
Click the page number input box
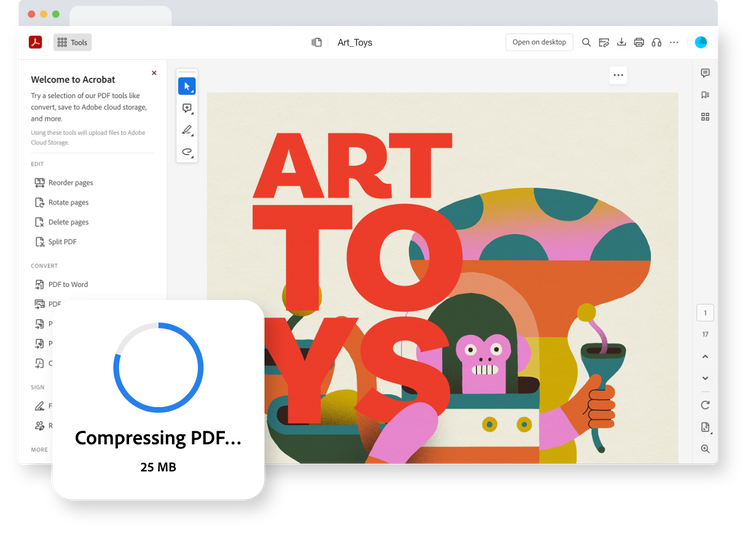(x=705, y=313)
